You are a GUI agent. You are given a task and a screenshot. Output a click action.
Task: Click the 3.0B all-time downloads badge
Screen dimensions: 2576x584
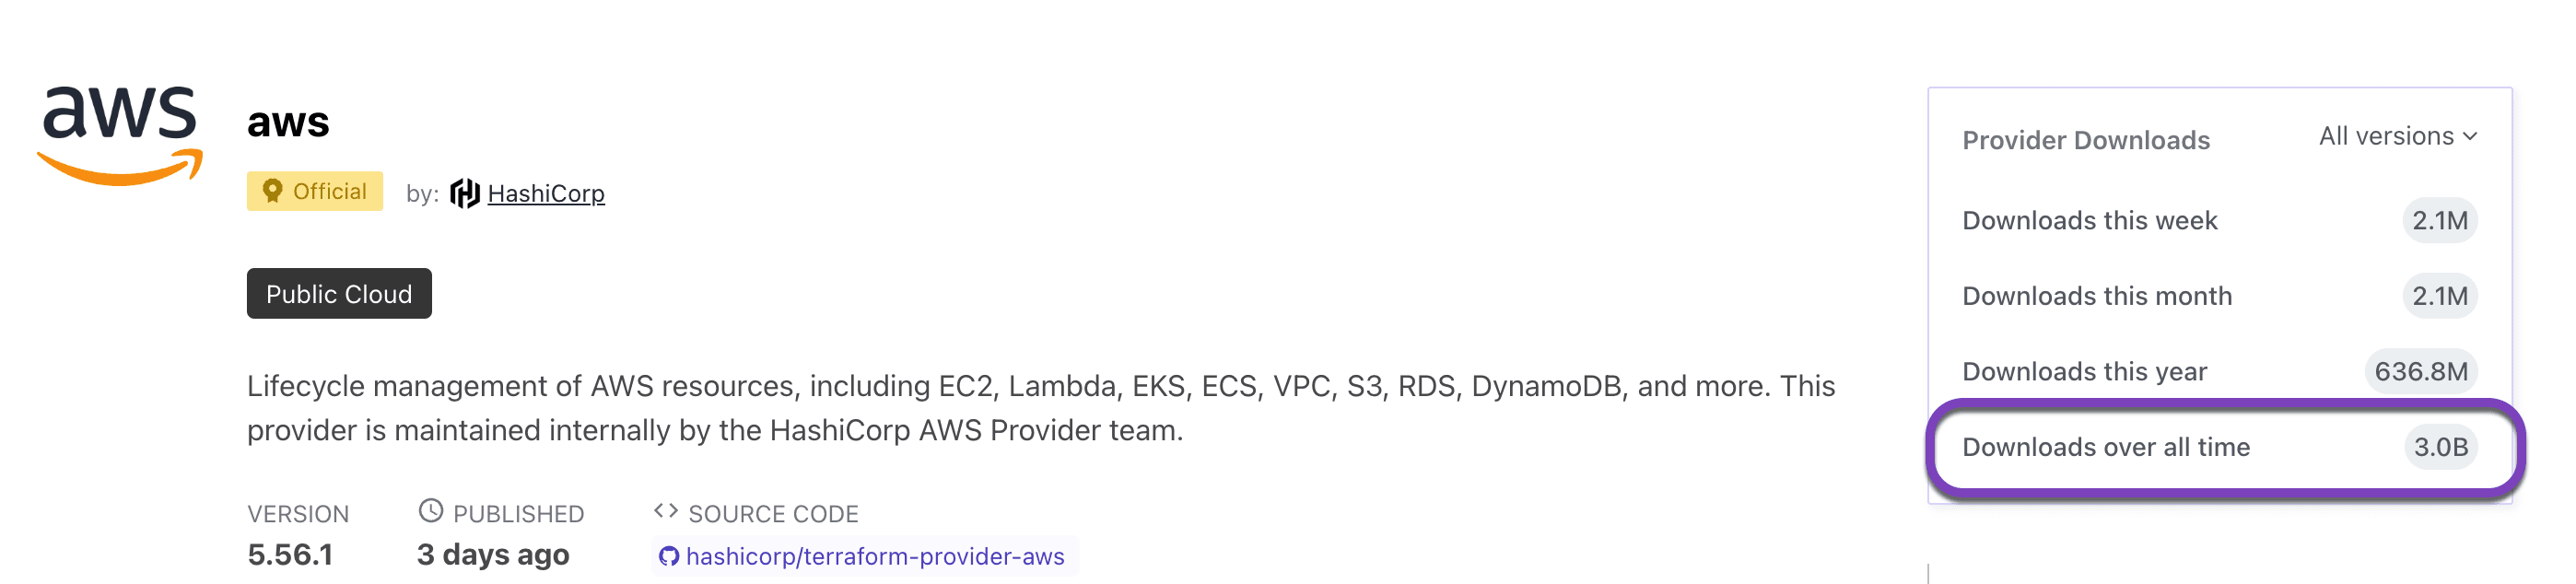[x=2440, y=447]
